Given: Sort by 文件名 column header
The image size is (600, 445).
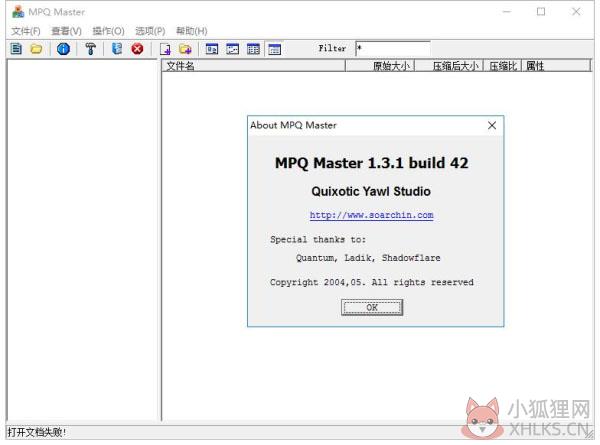Looking at the screenshot, I should 254,66.
